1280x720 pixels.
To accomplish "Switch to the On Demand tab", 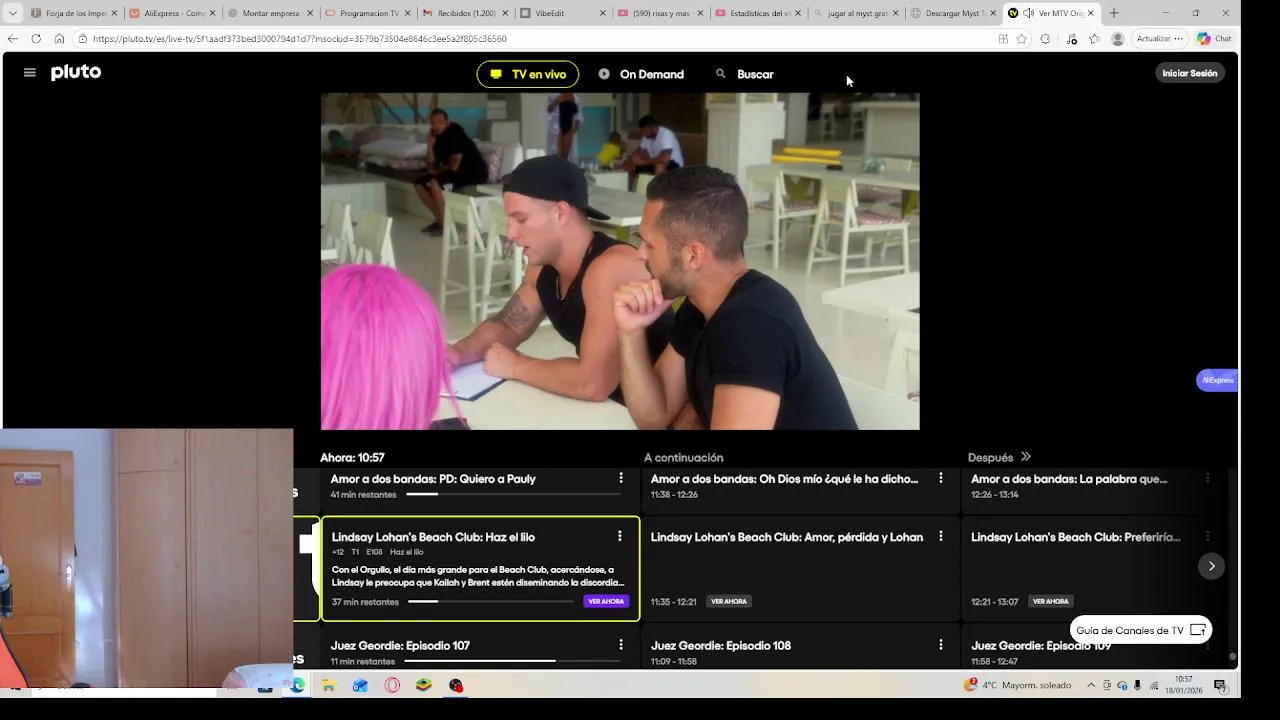I will pos(641,74).
